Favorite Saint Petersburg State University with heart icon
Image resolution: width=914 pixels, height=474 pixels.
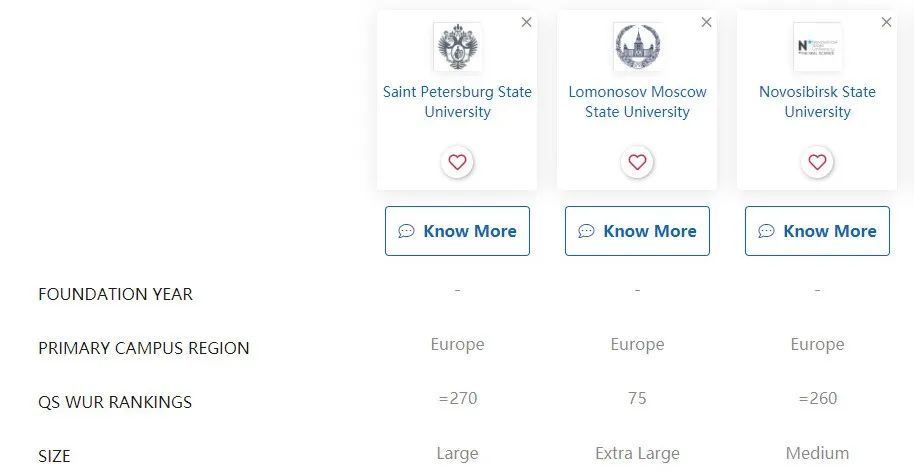pyautogui.click(x=457, y=161)
